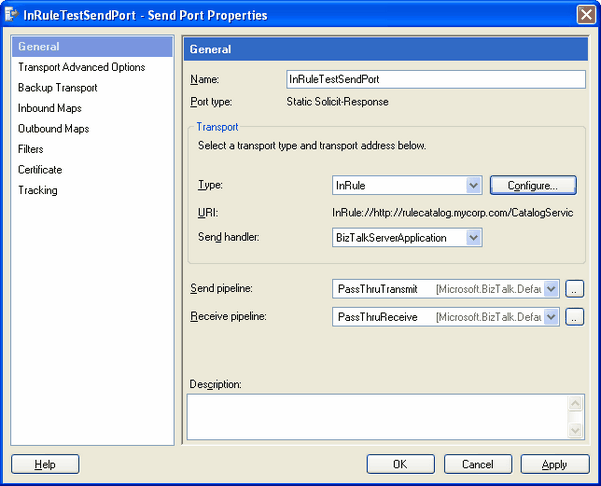
Task: Click ellipsis button beside Receive pipeline
Action: click(574, 317)
